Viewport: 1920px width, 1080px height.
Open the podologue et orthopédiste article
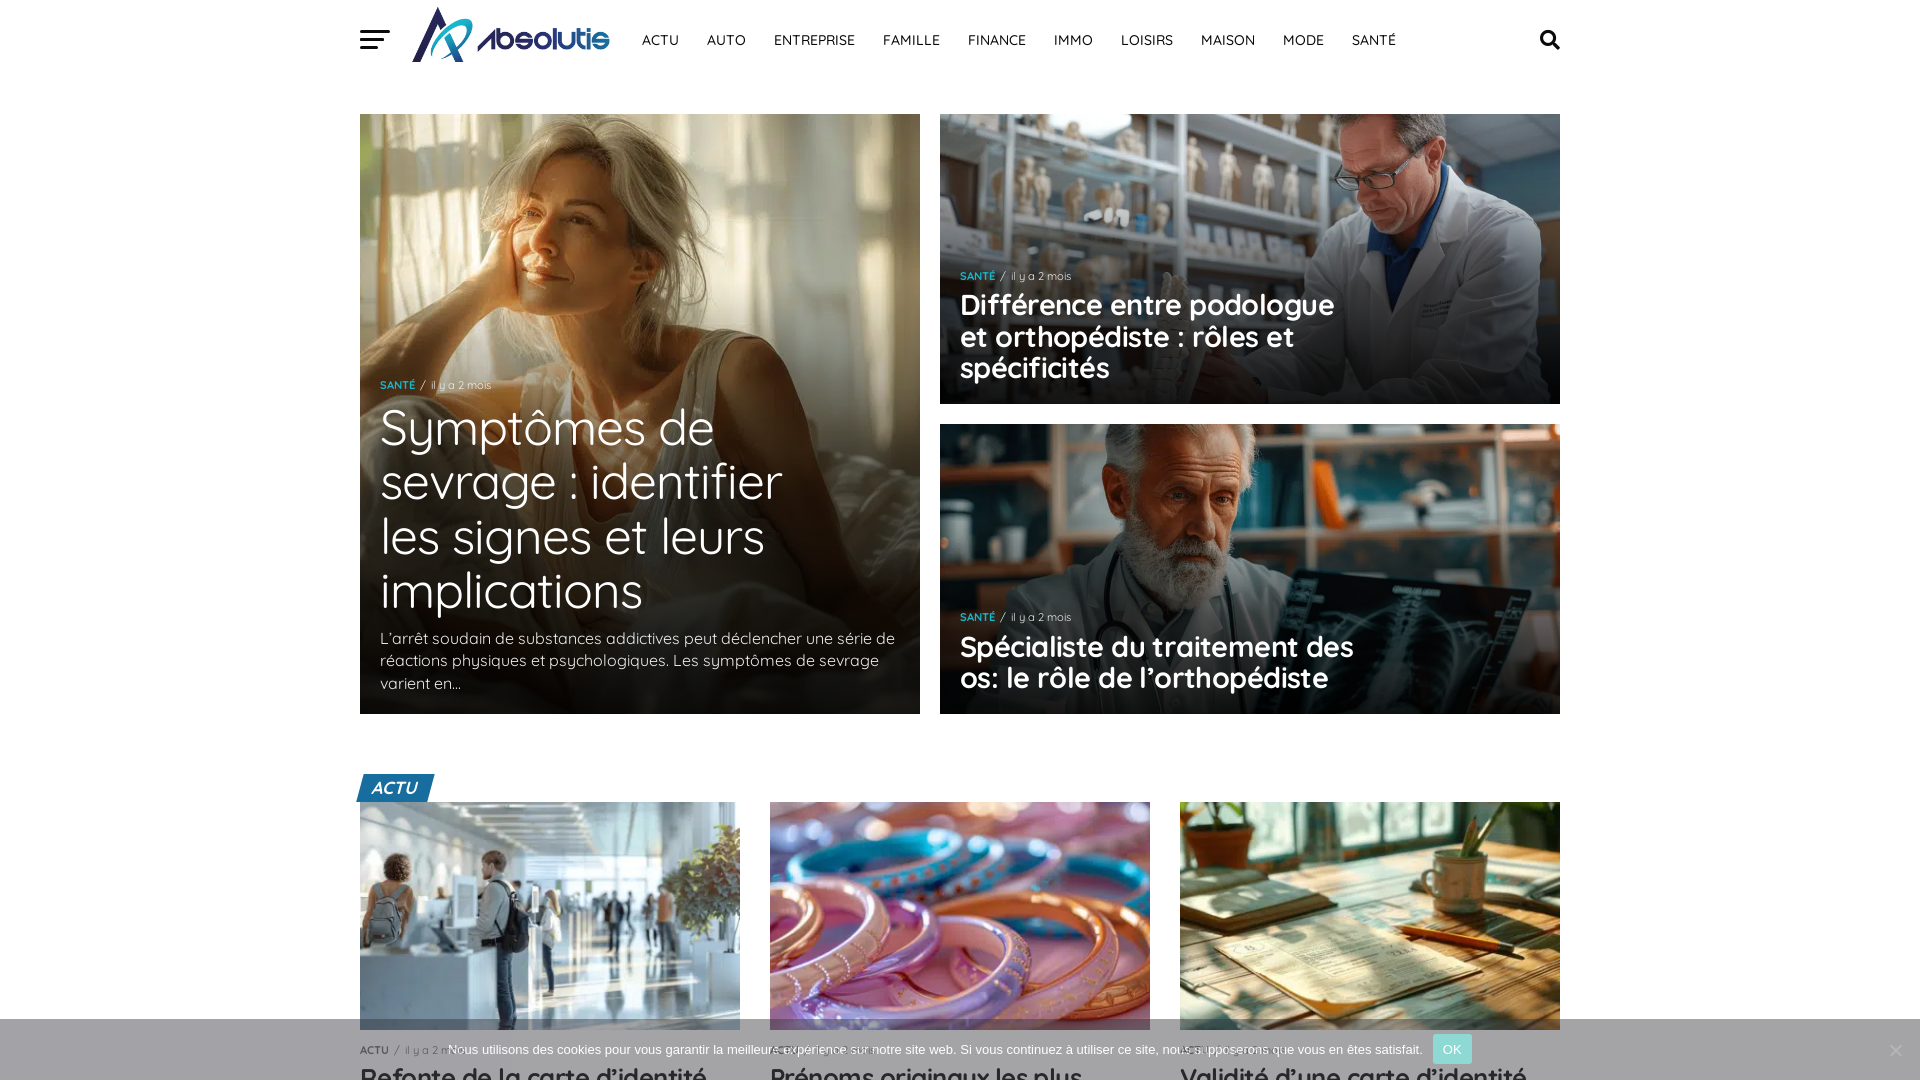point(1147,336)
